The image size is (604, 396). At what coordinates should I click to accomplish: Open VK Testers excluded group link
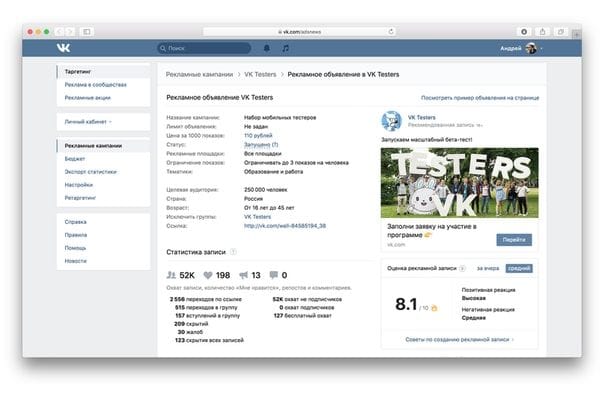click(x=257, y=217)
